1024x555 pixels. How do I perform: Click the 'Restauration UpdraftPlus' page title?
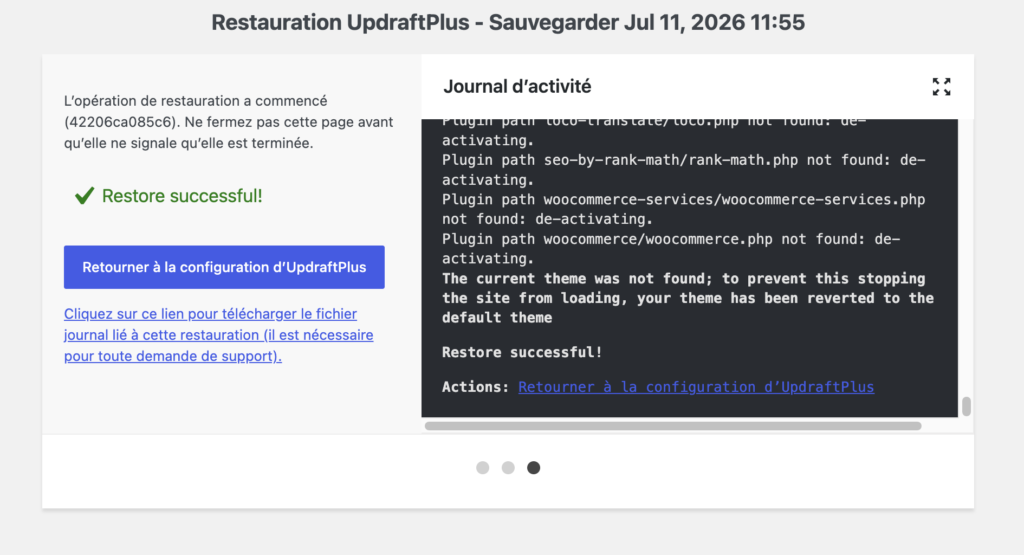click(508, 22)
